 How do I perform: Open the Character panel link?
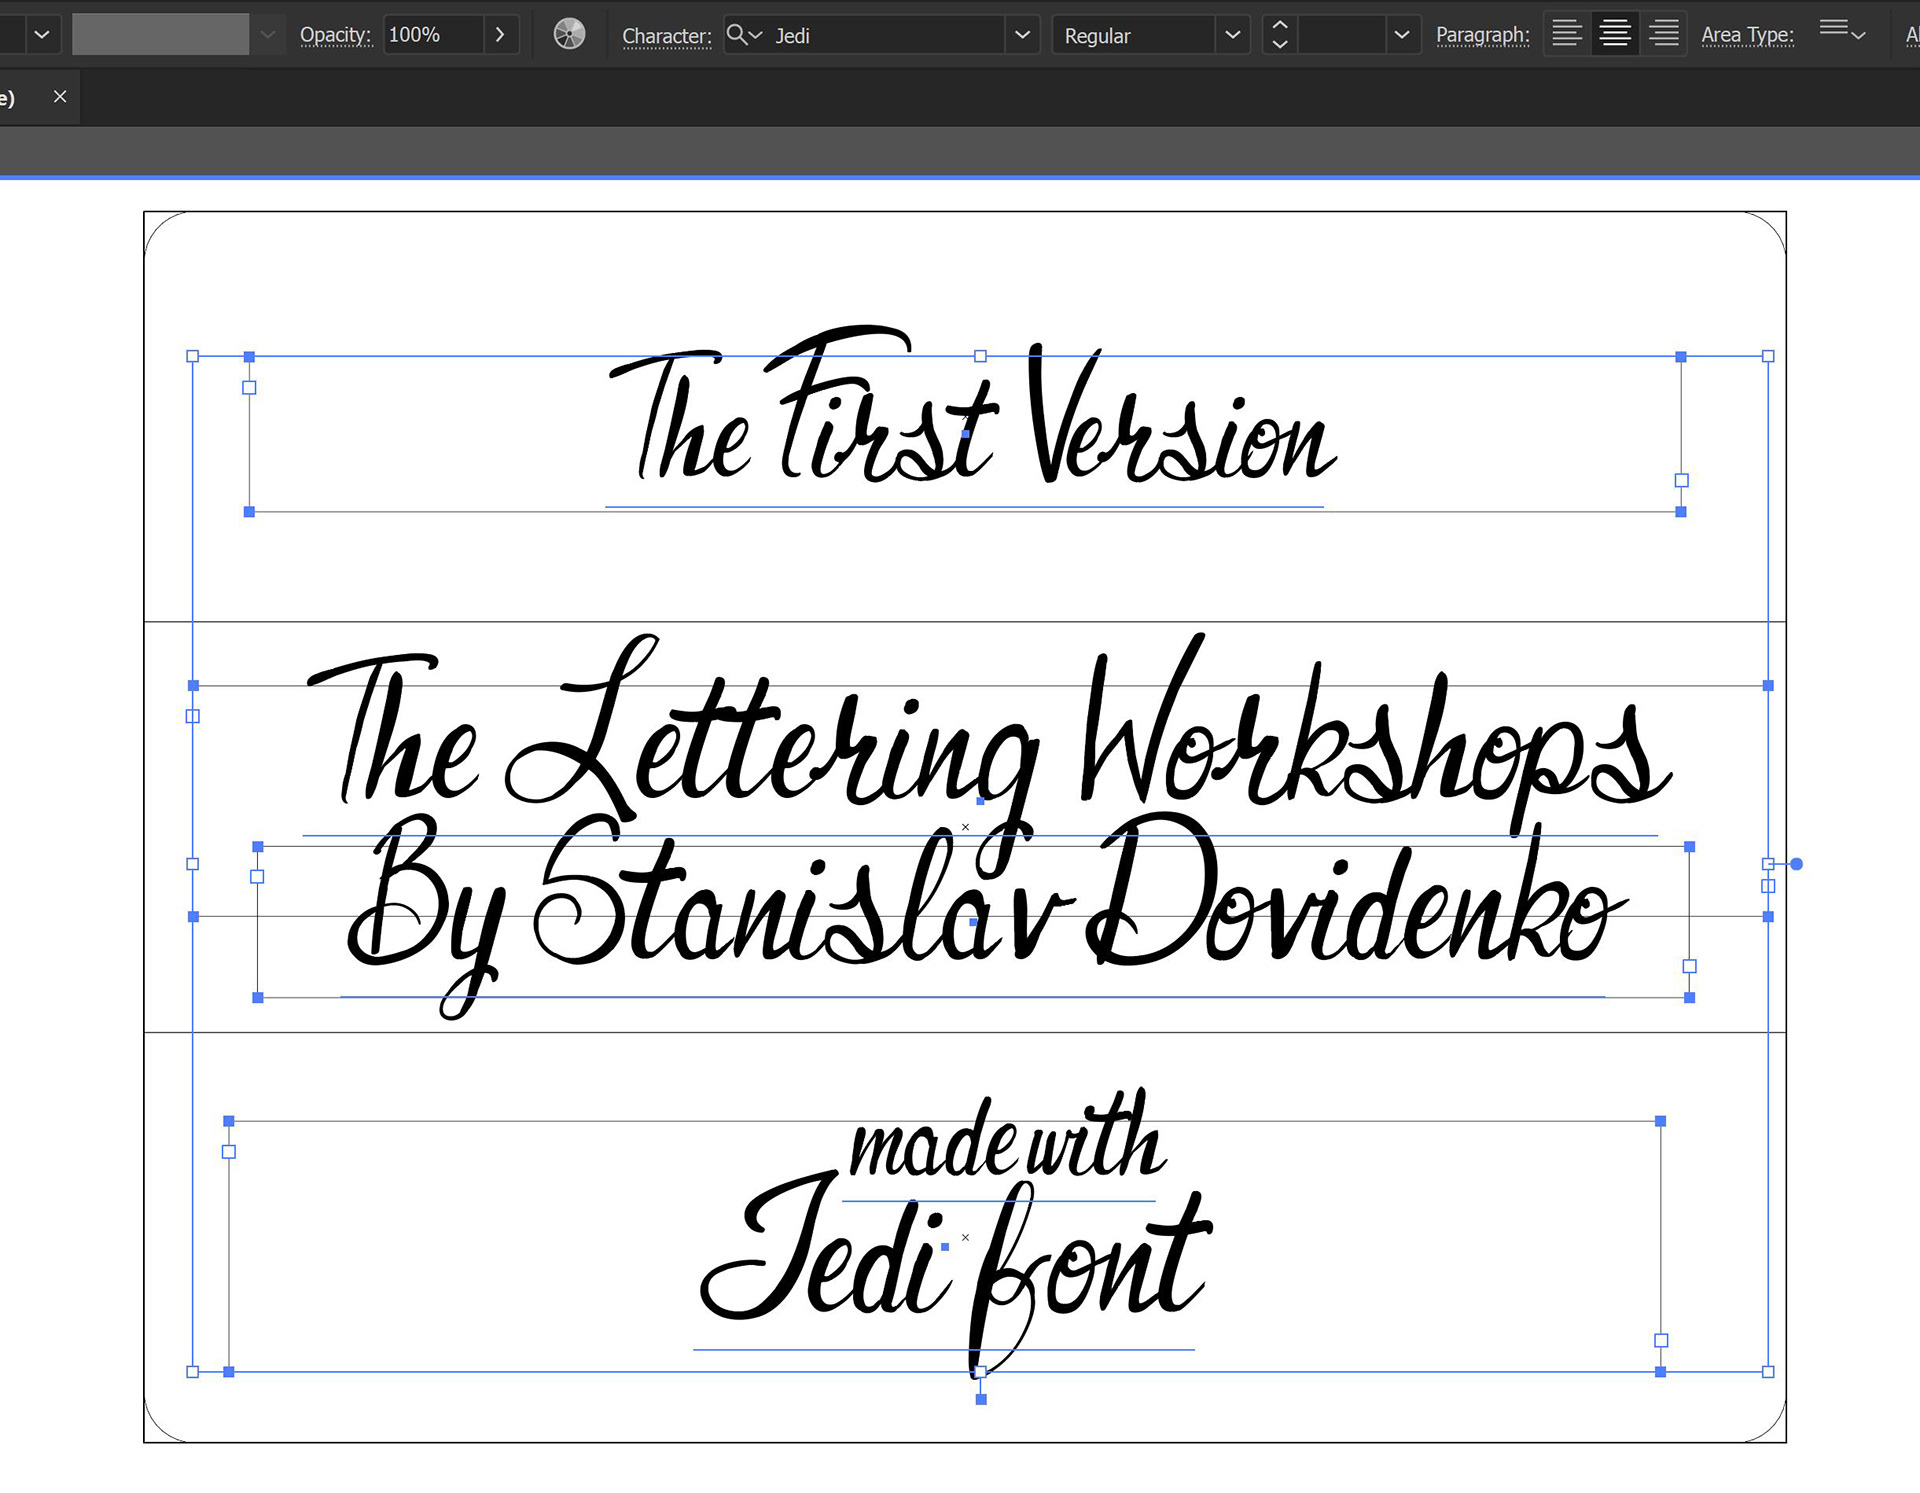pyautogui.click(x=666, y=36)
